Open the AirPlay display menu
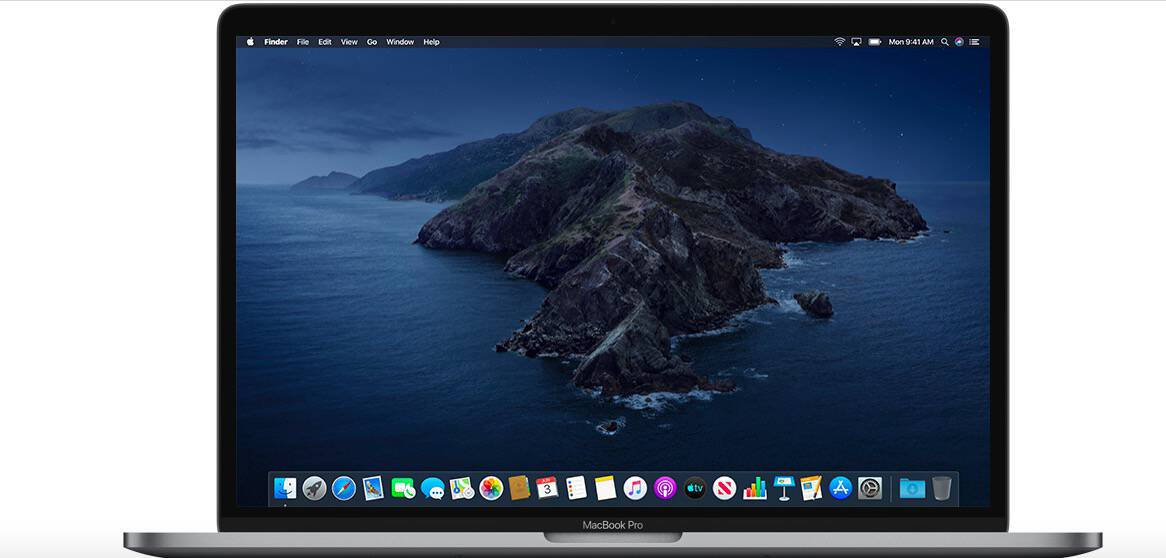 tap(857, 42)
